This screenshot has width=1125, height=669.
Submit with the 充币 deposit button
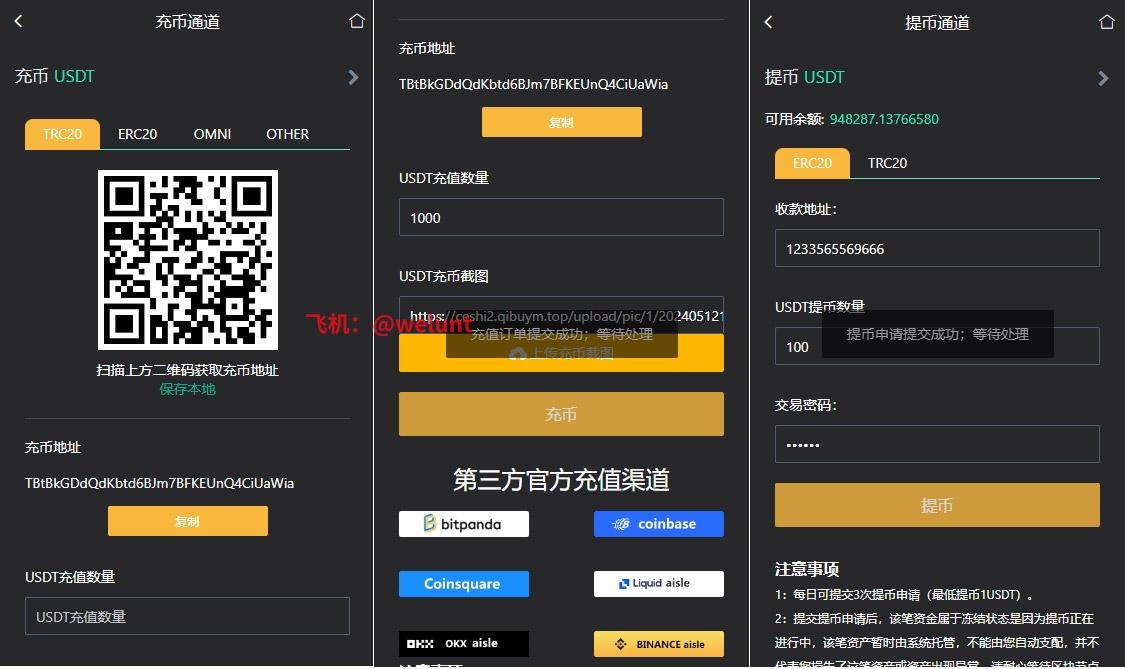pos(561,414)
